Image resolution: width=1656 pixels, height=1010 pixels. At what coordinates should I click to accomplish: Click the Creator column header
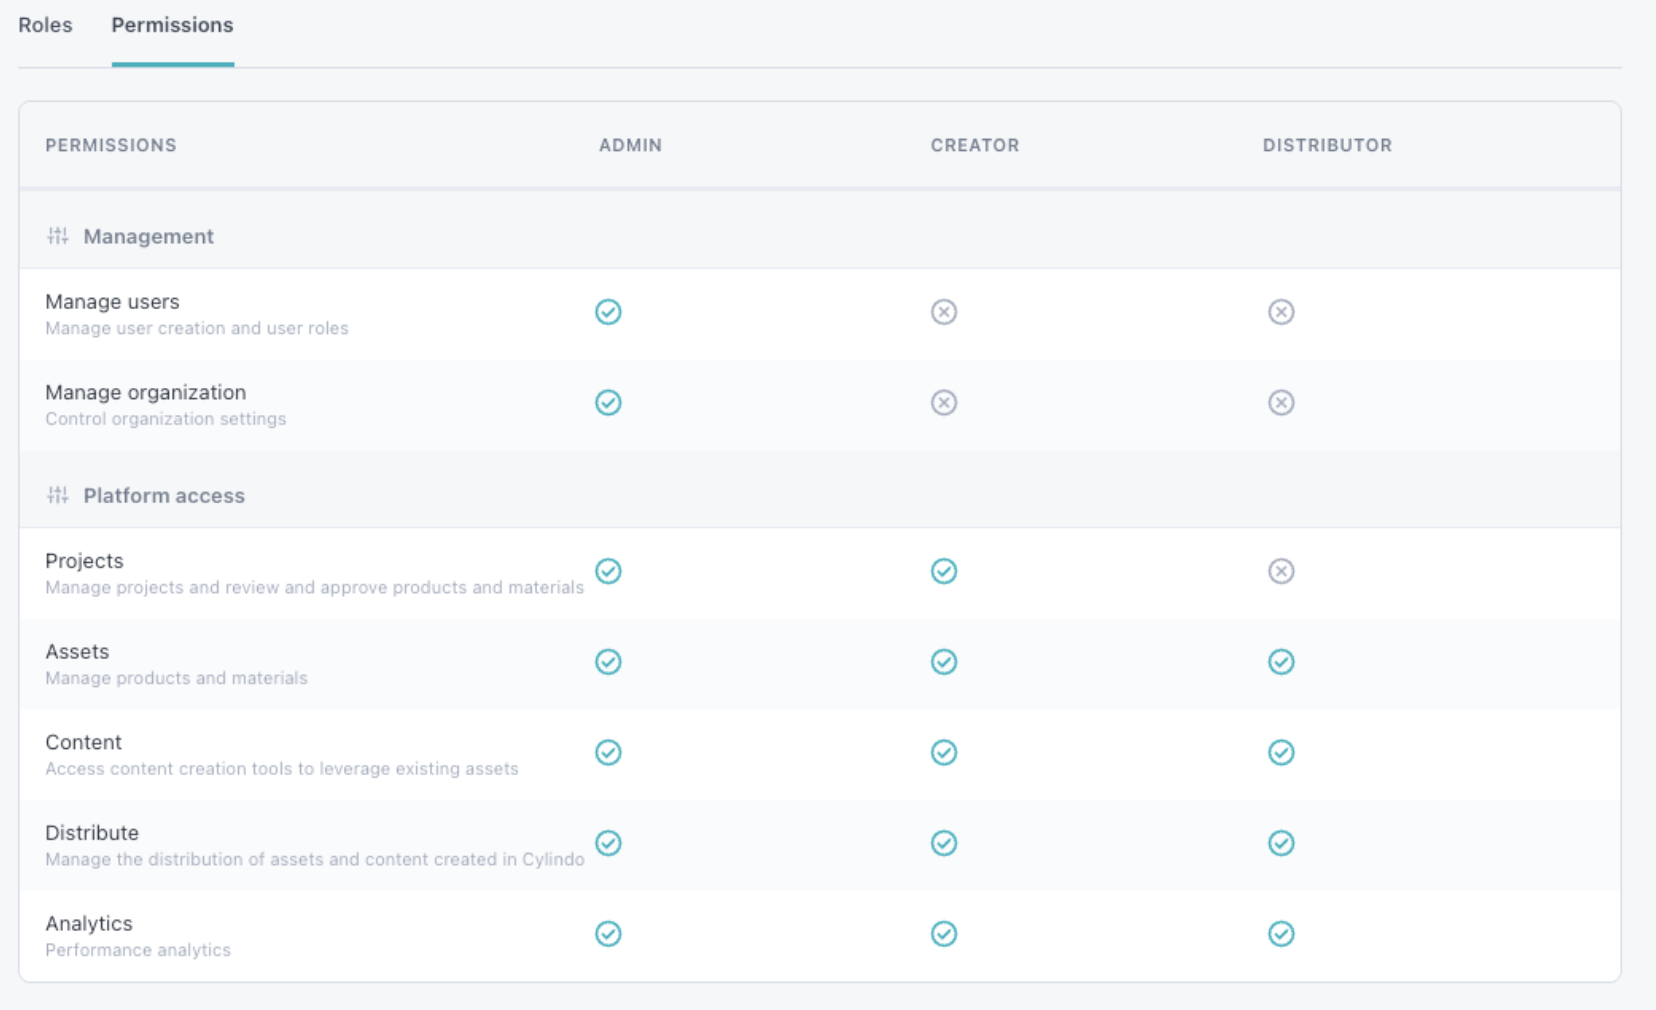(975, 145)
